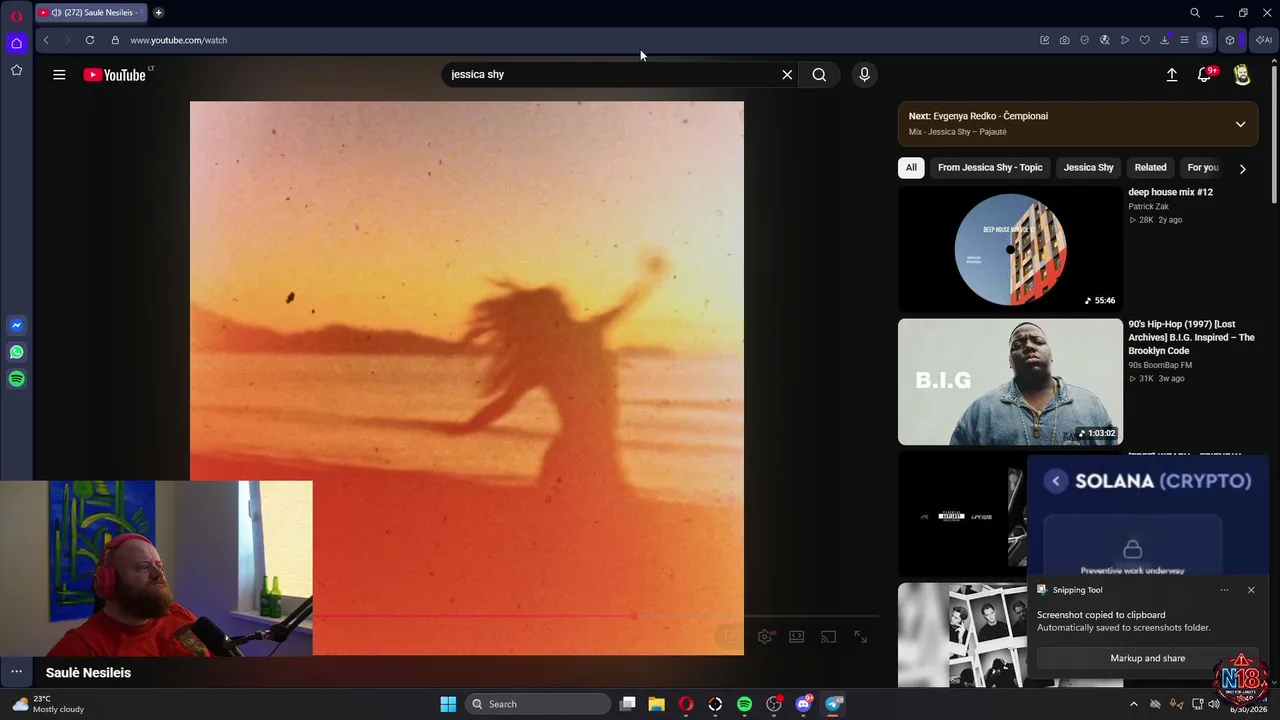Open Spotify in the Opera sidebar
Screen dimensions: 1280x720
tap(16, 379)
